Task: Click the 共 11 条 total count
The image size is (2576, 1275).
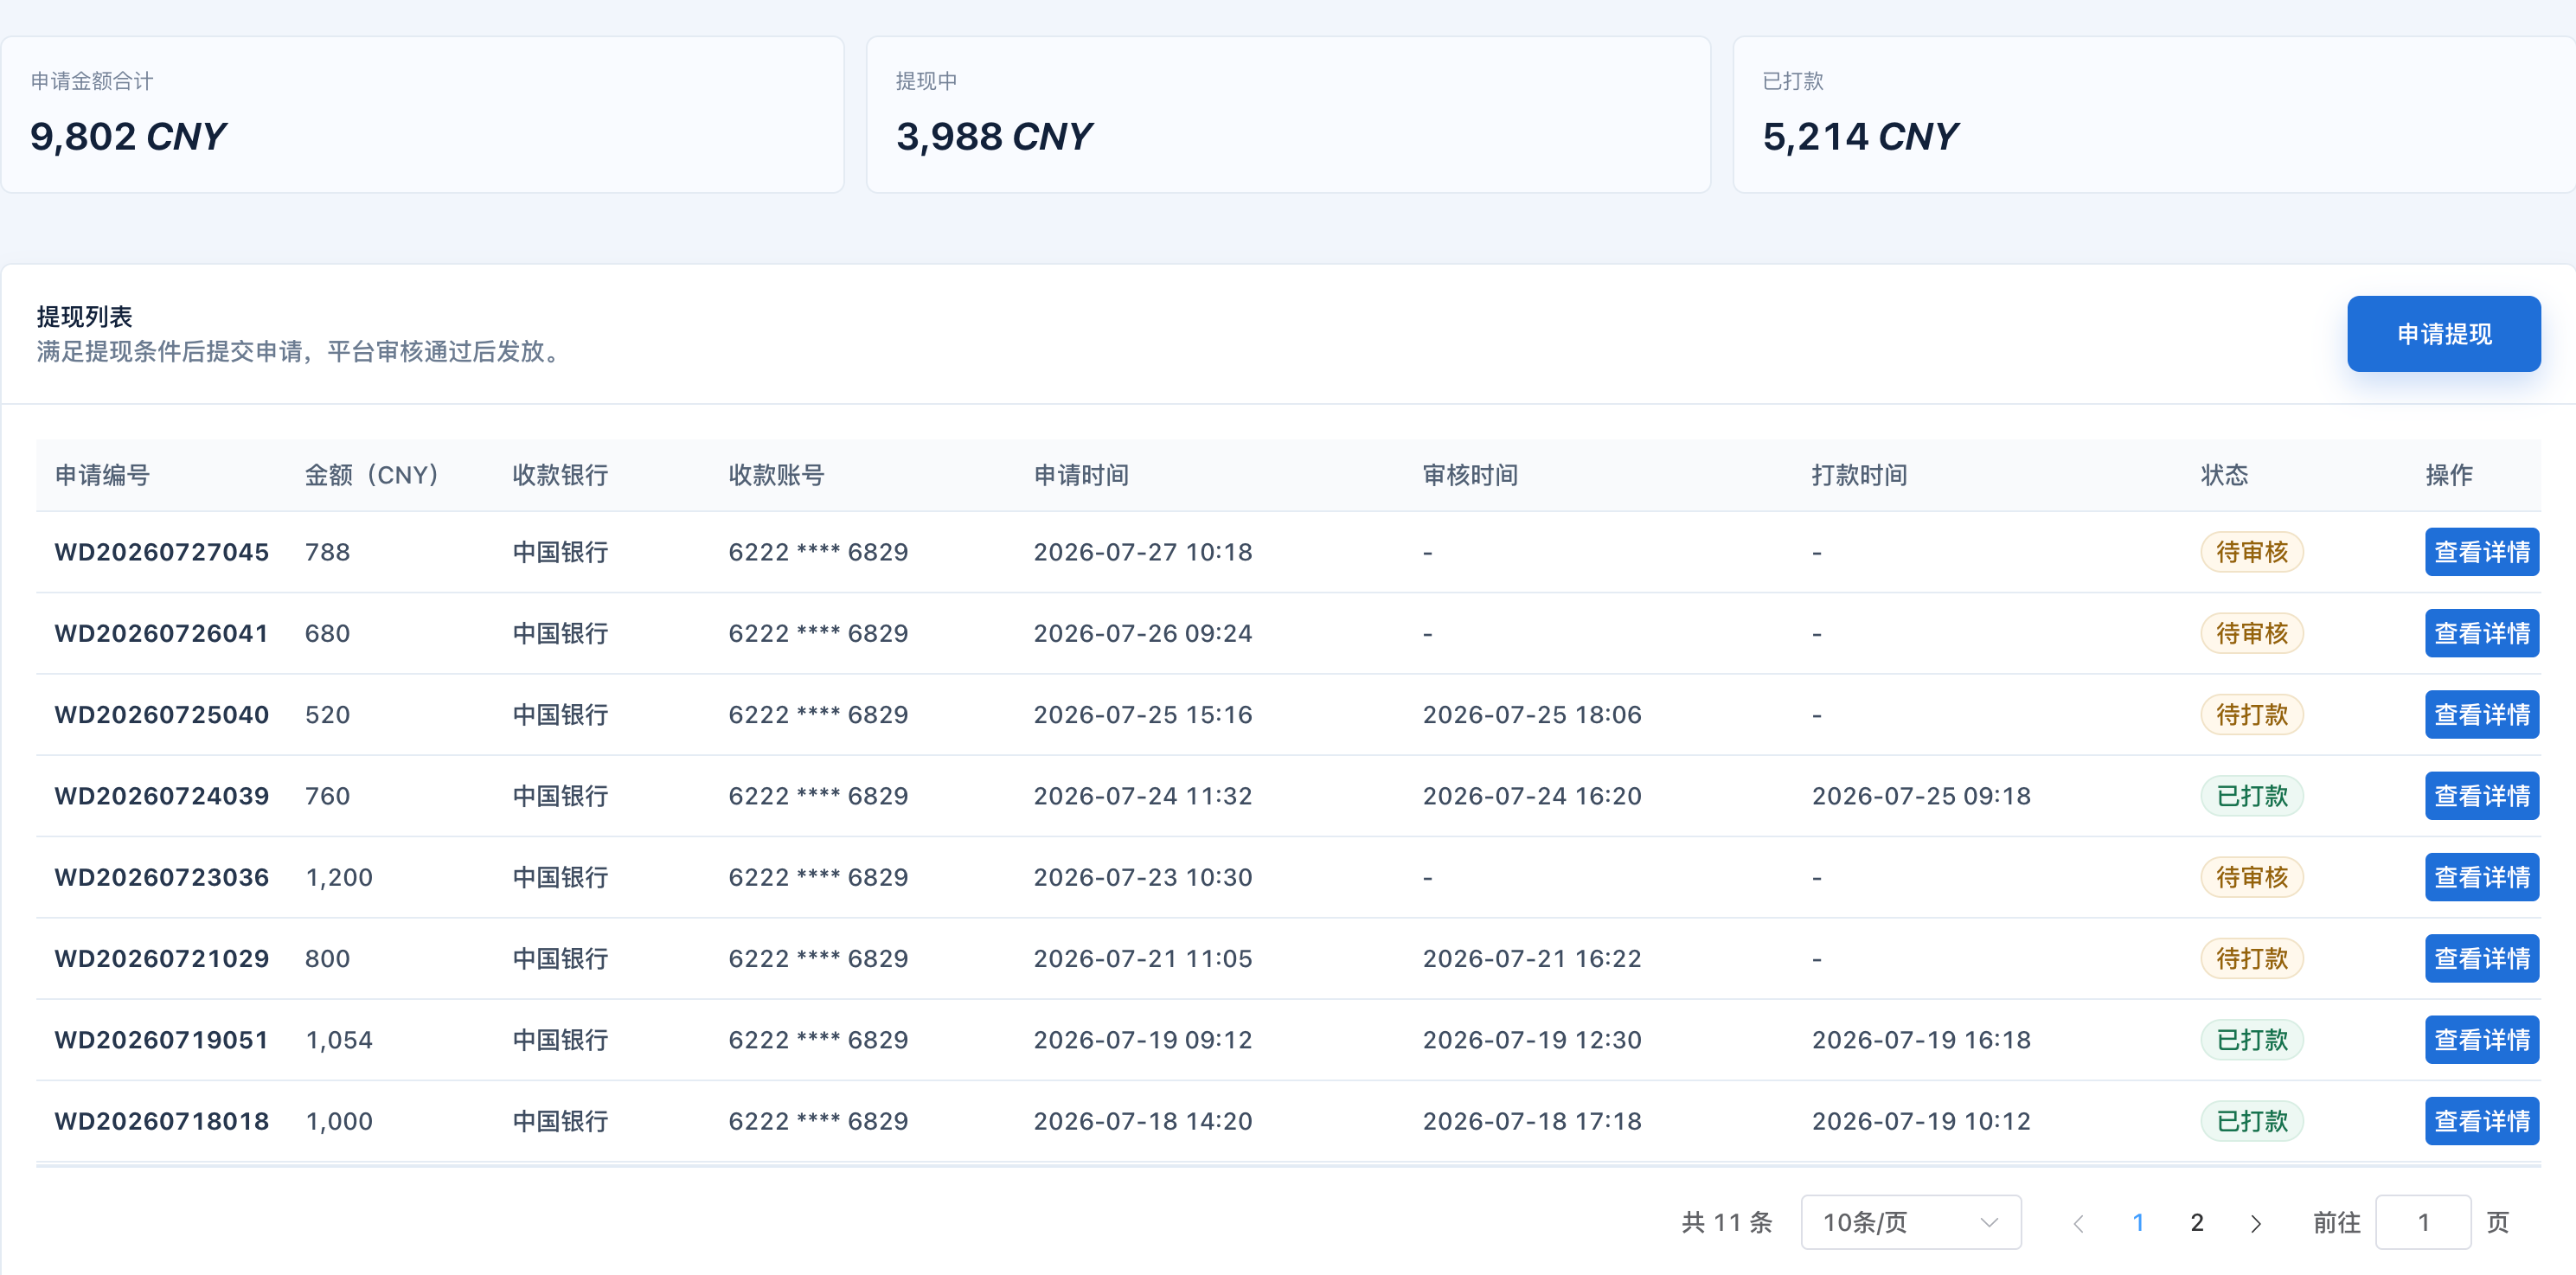Action: pyautogui.click(x=1726, y=1222)
